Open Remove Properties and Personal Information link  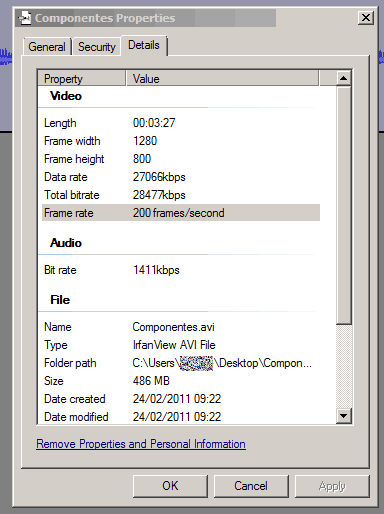[x=141, y=444]
